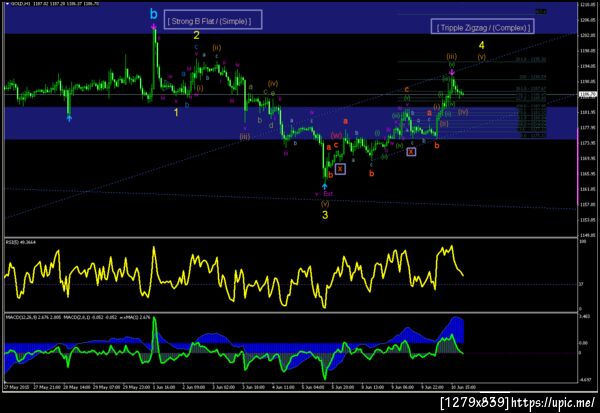Viewport: 600px width, 413px height.
Task: Click the yellow wave '1' label
Action: coord(176,113)
